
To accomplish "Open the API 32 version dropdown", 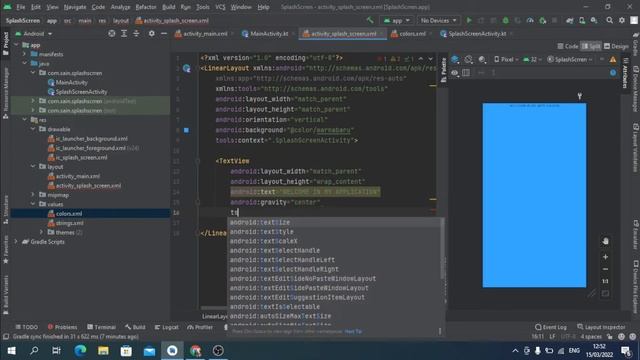I will (x=532, y=60).
